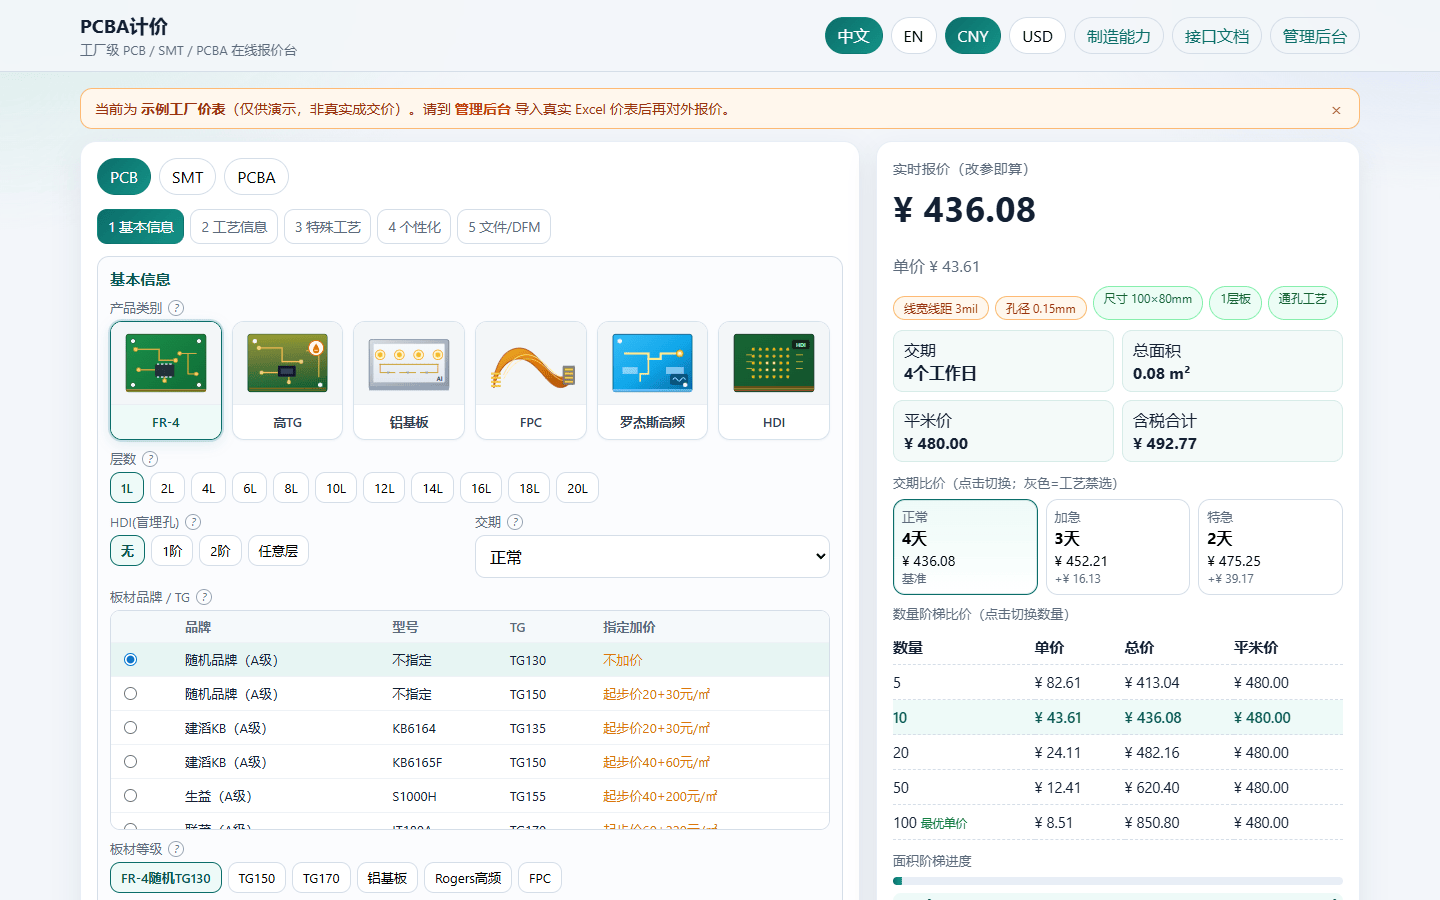The image size is (1440, 900).
Task: Switch to the PCB tab
Action: coord(124,177)
